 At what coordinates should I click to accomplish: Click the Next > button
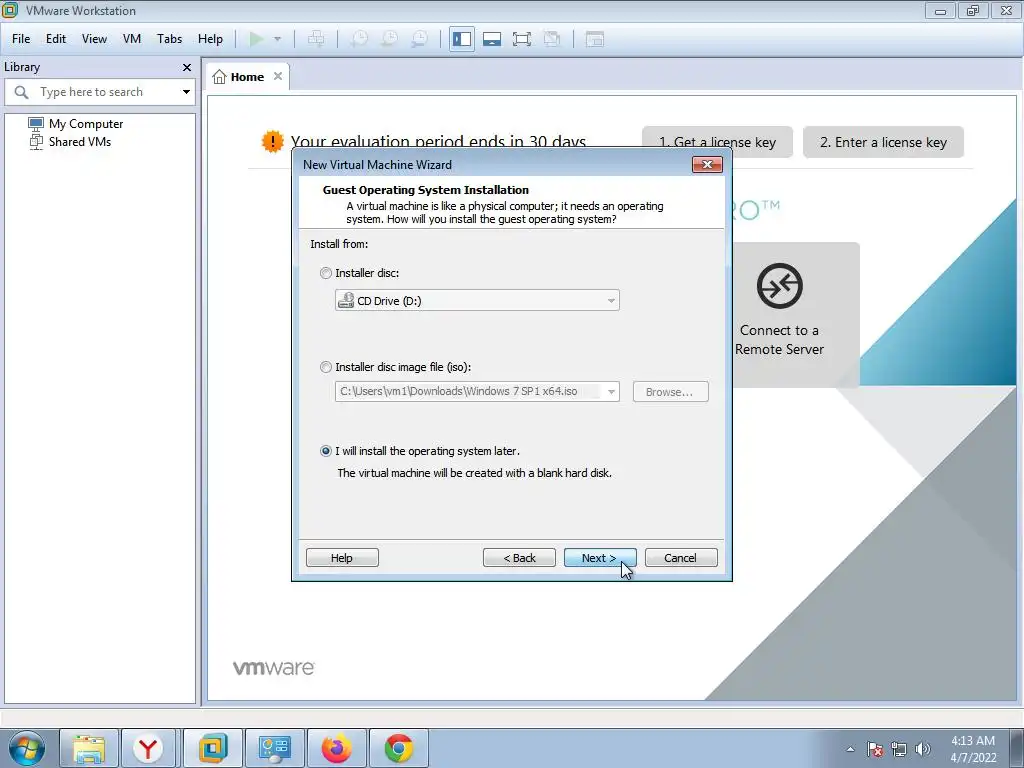point(600,558)
